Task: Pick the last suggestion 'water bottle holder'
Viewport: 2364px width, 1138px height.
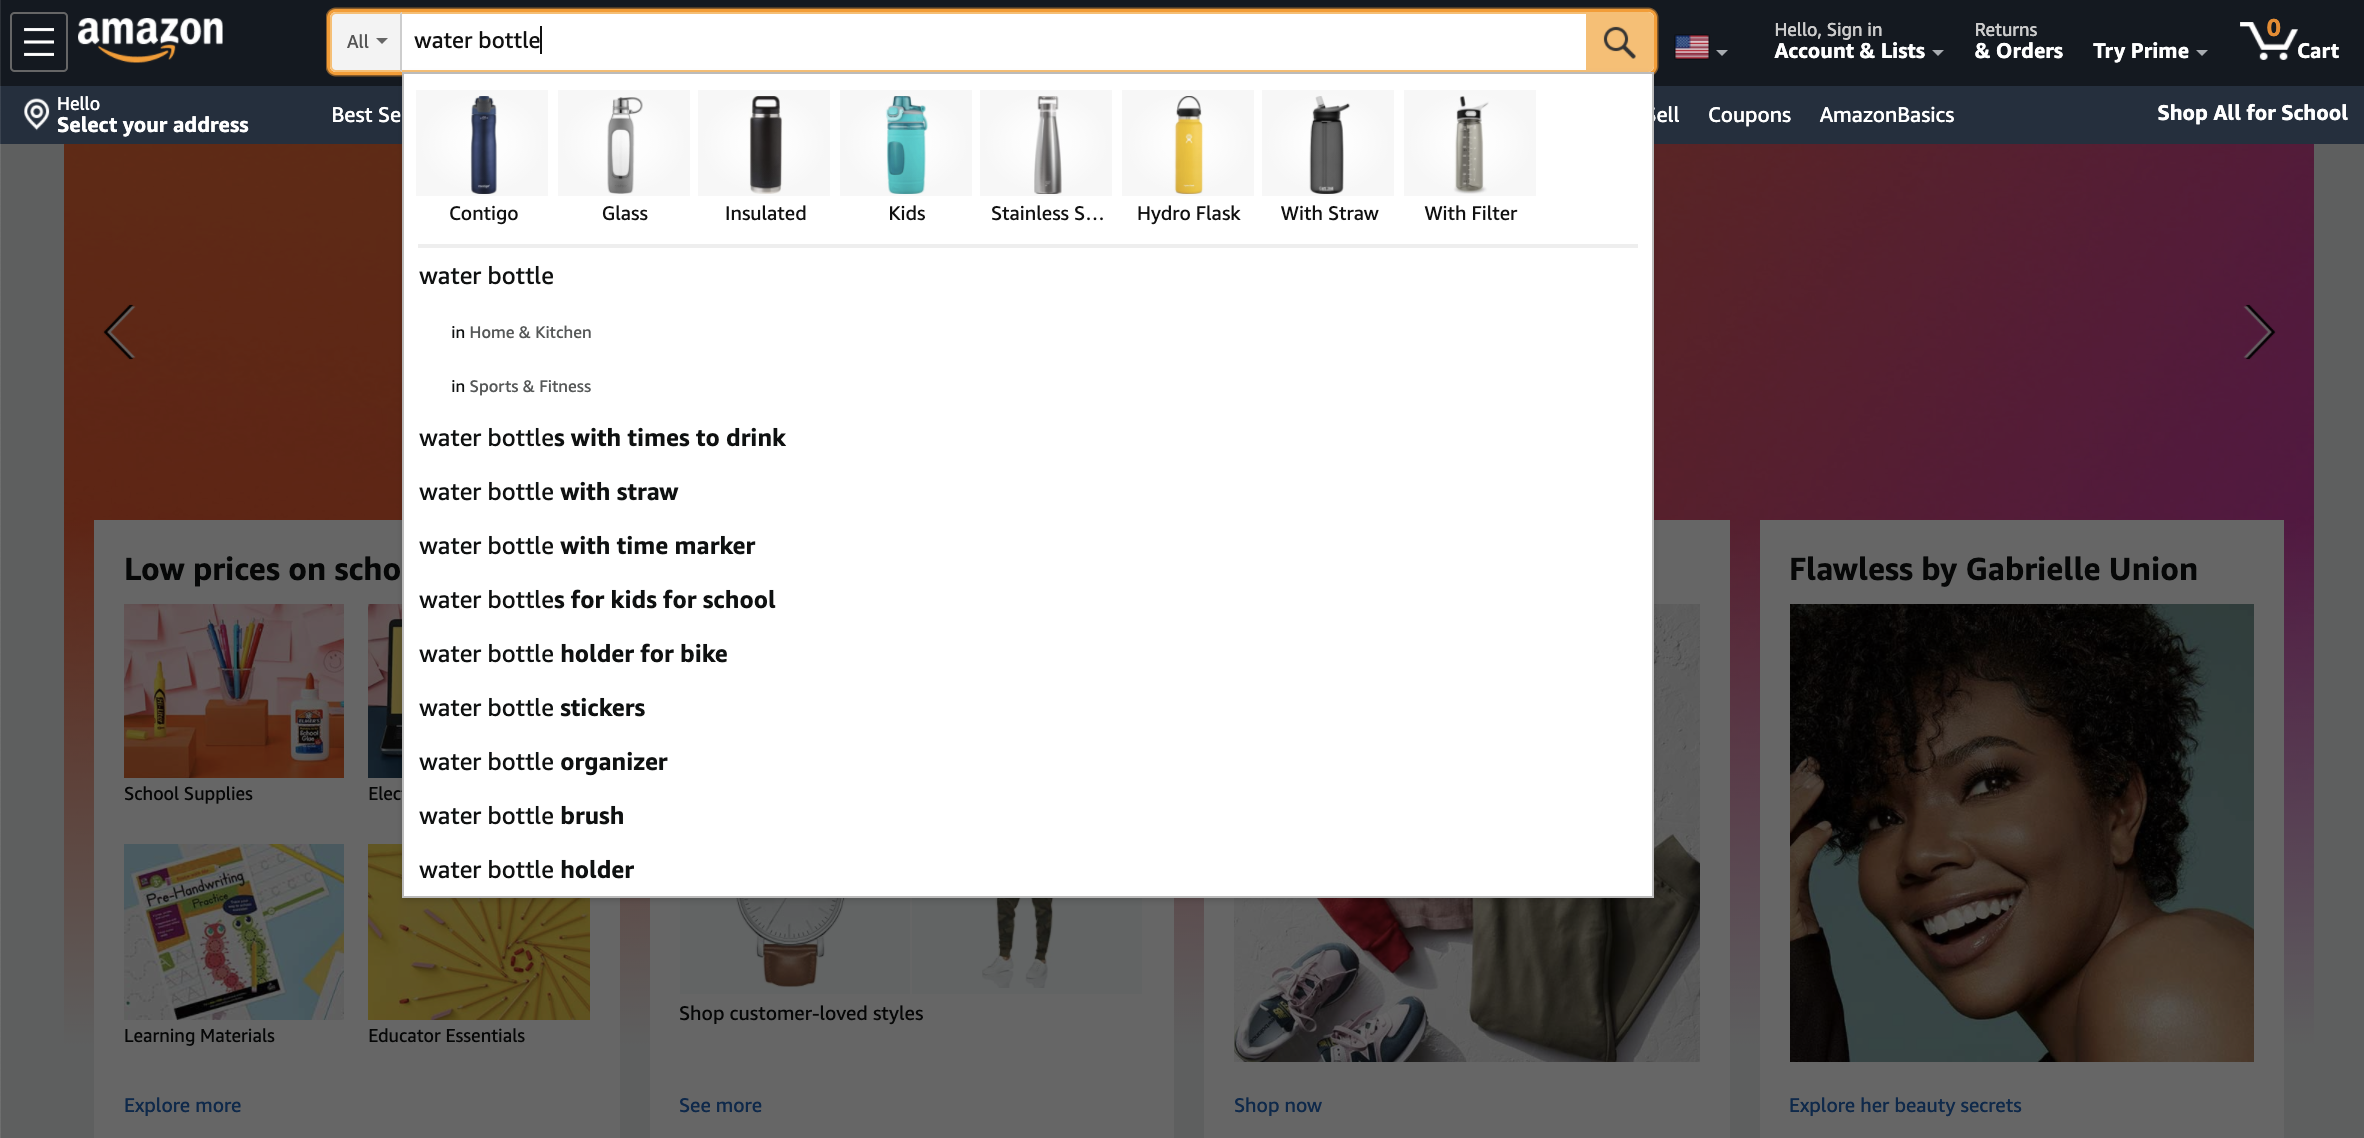Action: 1028,870
